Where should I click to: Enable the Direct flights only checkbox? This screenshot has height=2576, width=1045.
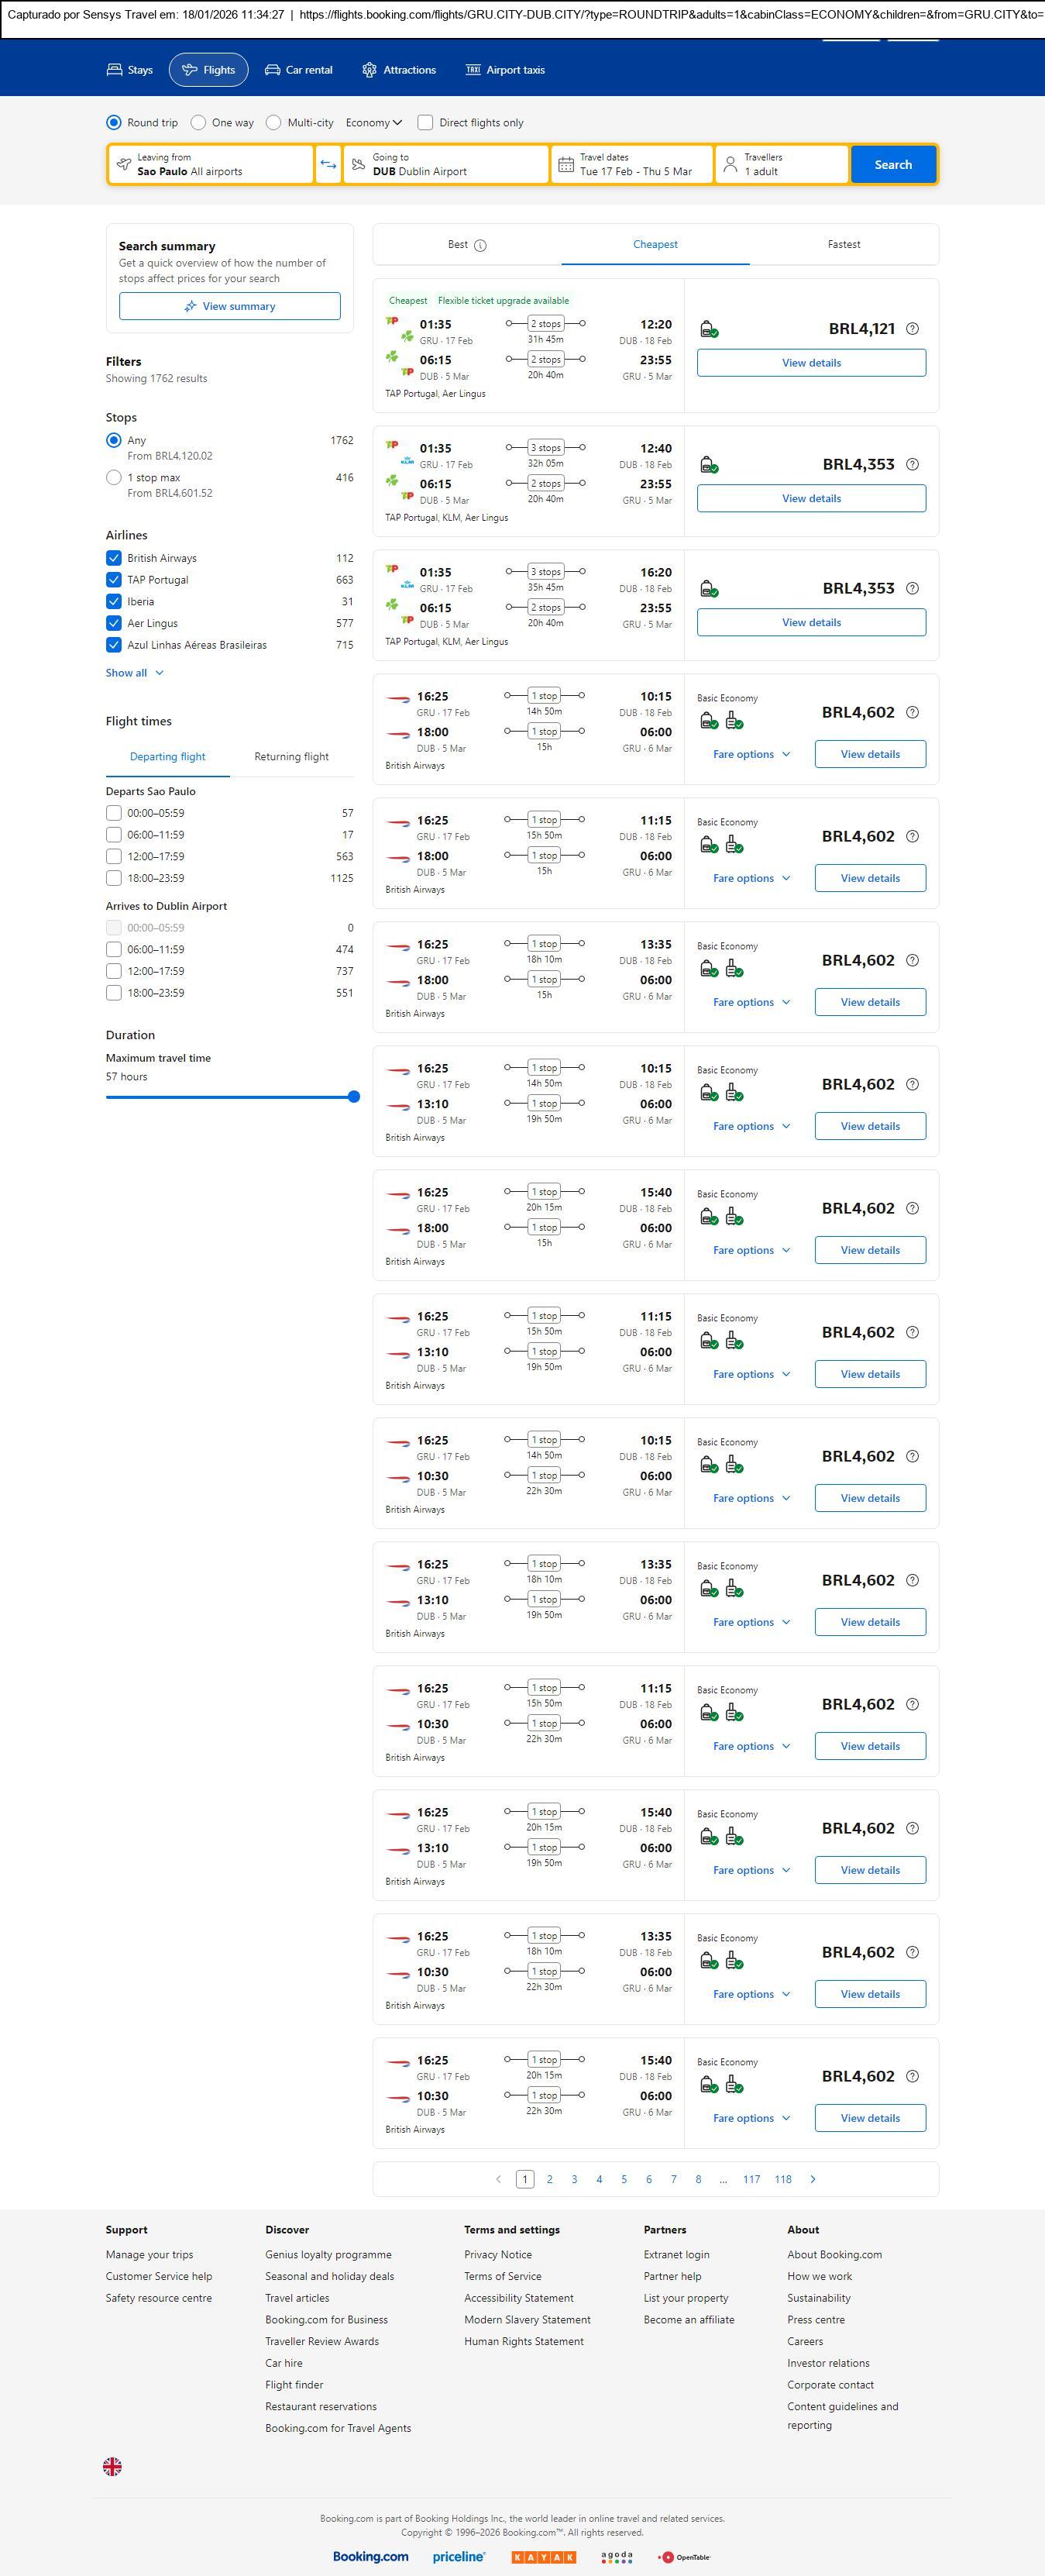tap(425, 123)
